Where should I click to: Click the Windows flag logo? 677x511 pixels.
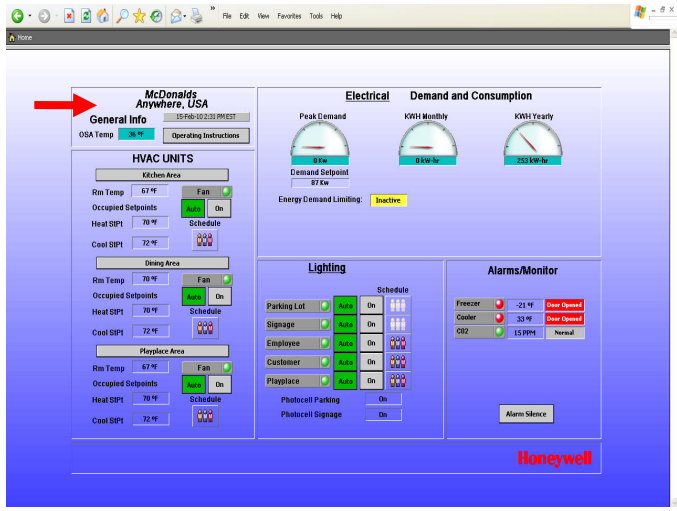pos(640,12)
